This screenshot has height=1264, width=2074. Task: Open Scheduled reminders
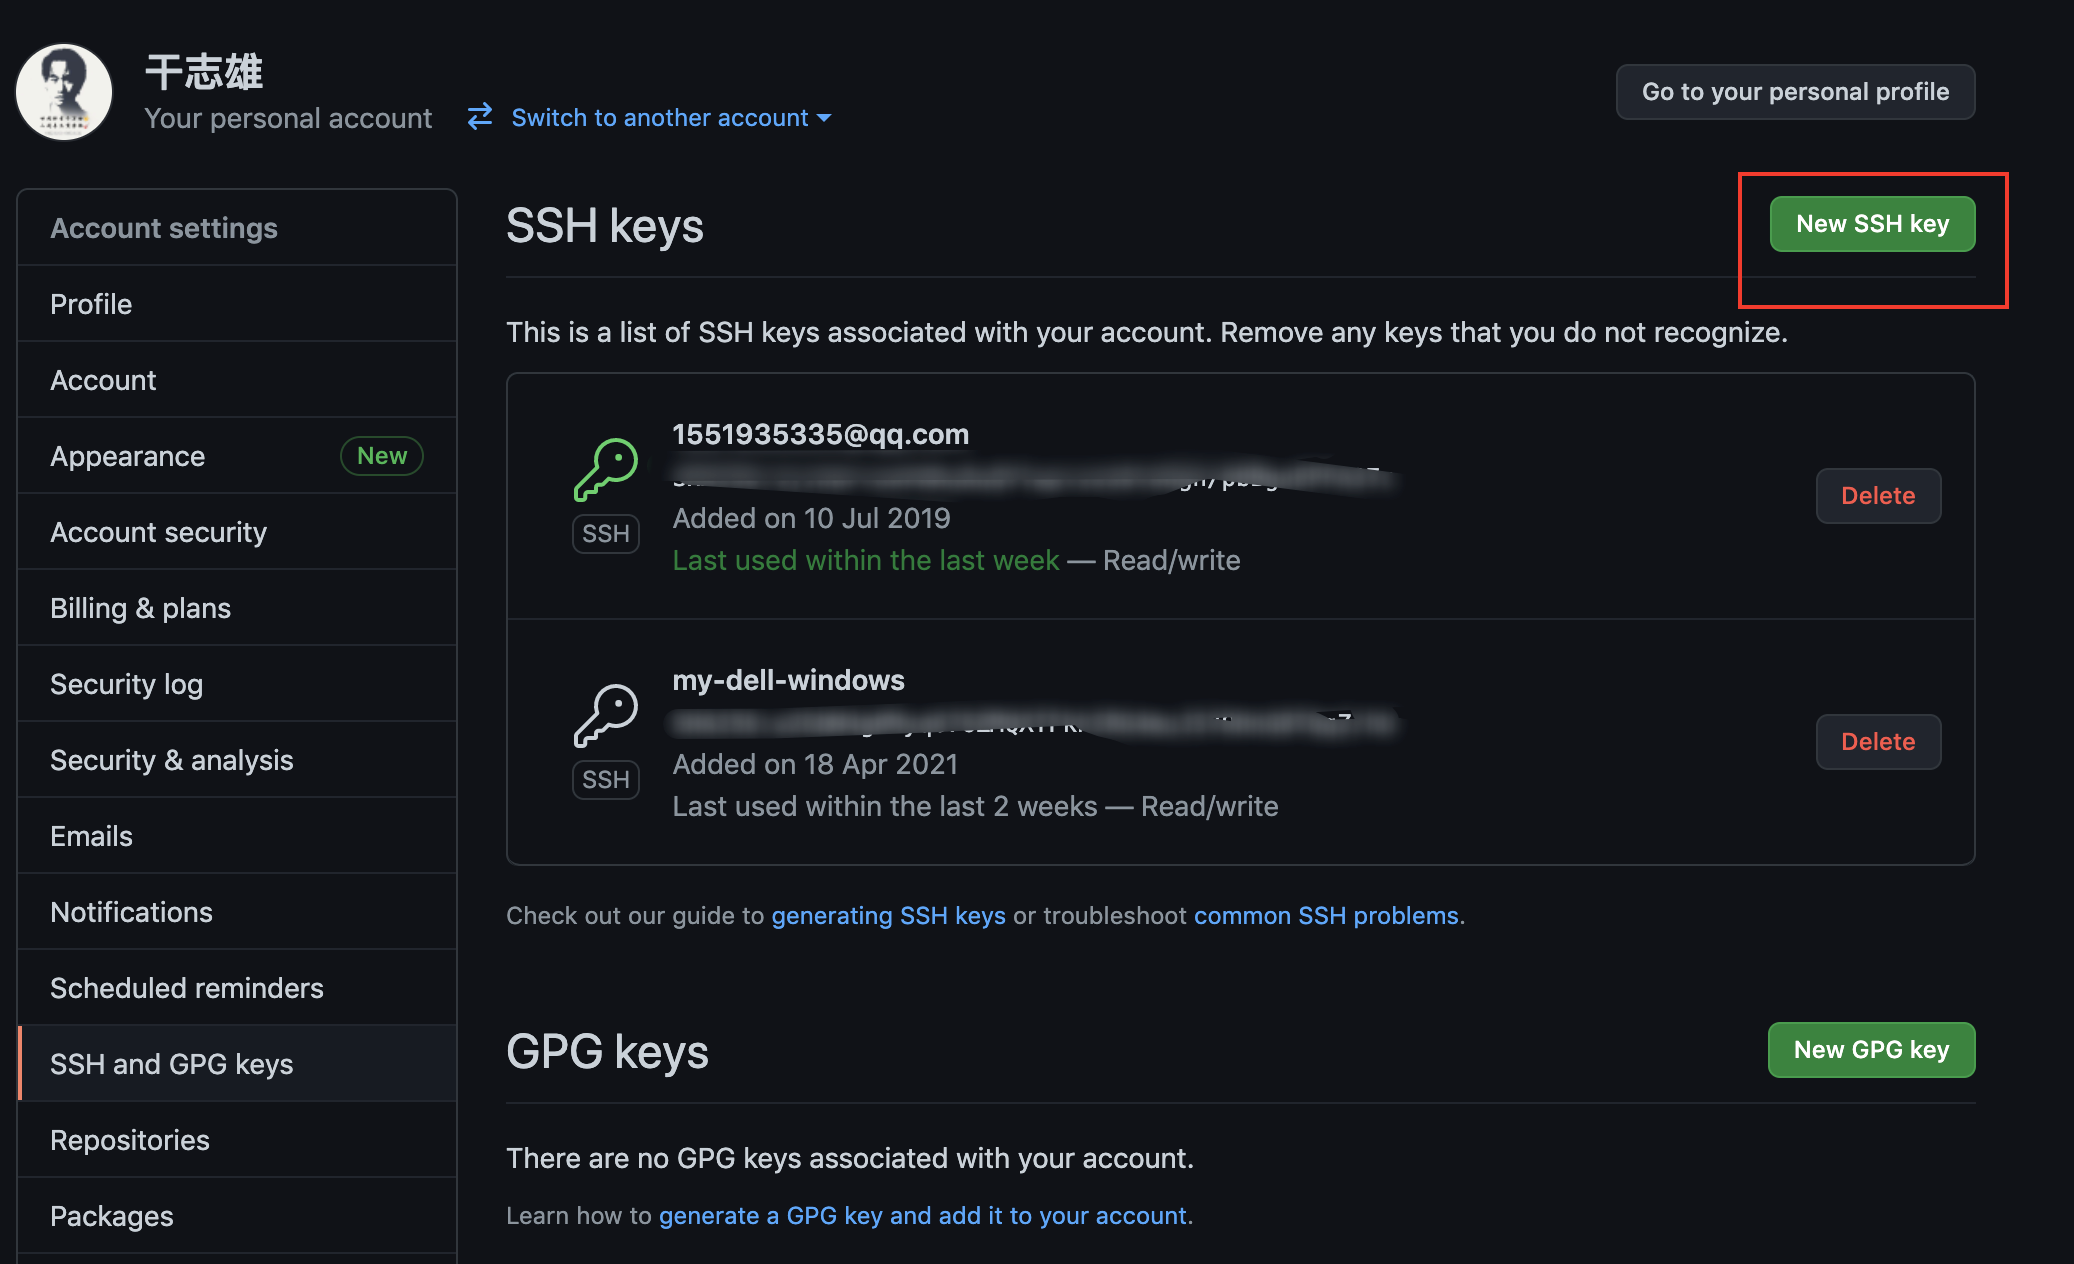(237, 988)
